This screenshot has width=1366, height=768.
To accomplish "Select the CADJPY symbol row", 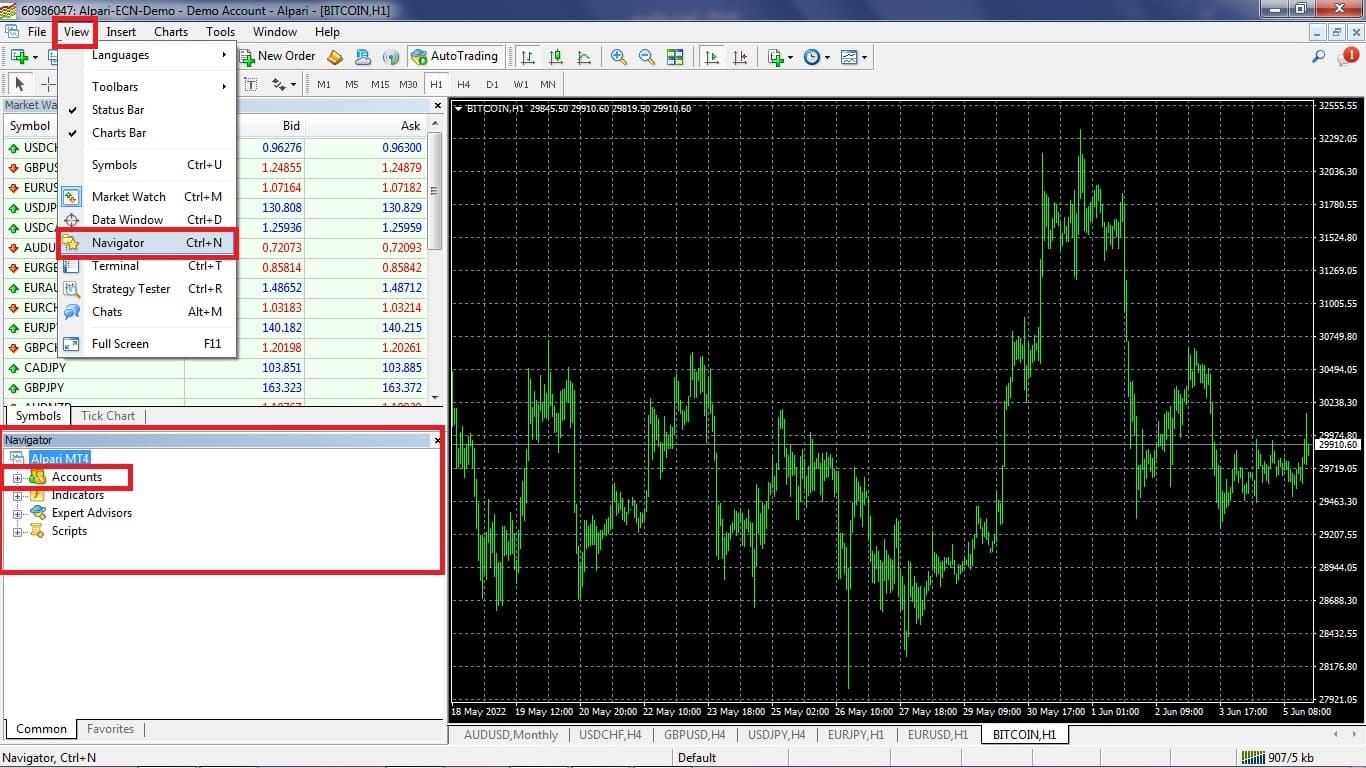I will pyautogui.click(x=215, y=368).
